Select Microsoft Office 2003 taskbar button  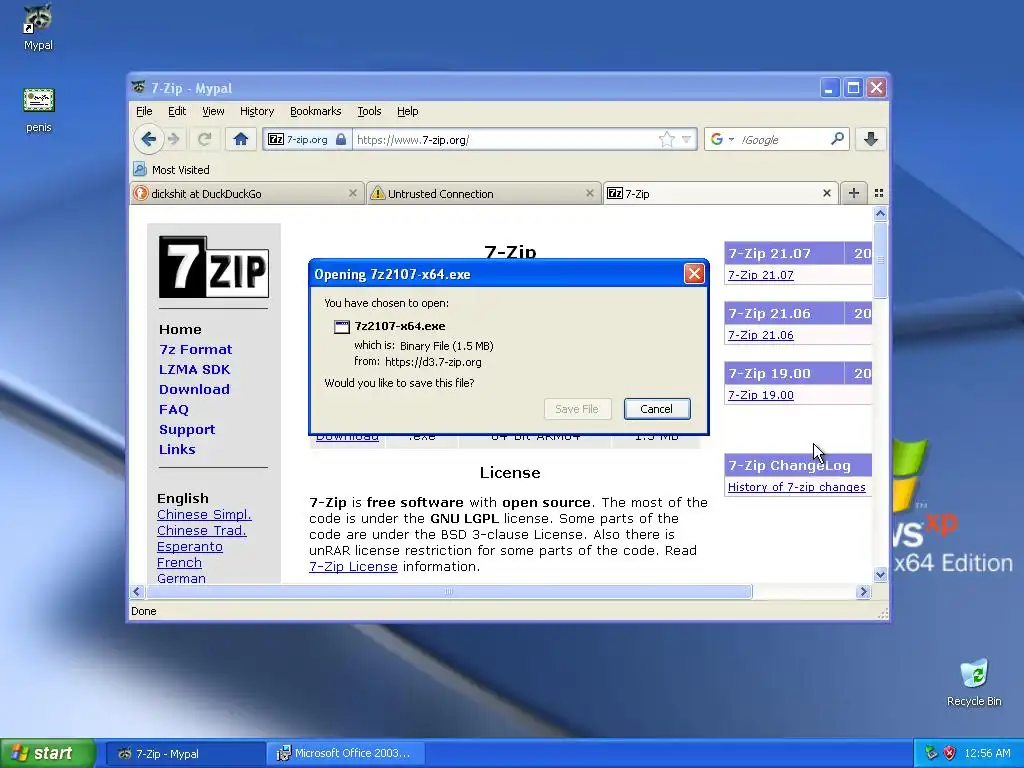(x=346, y=754)
